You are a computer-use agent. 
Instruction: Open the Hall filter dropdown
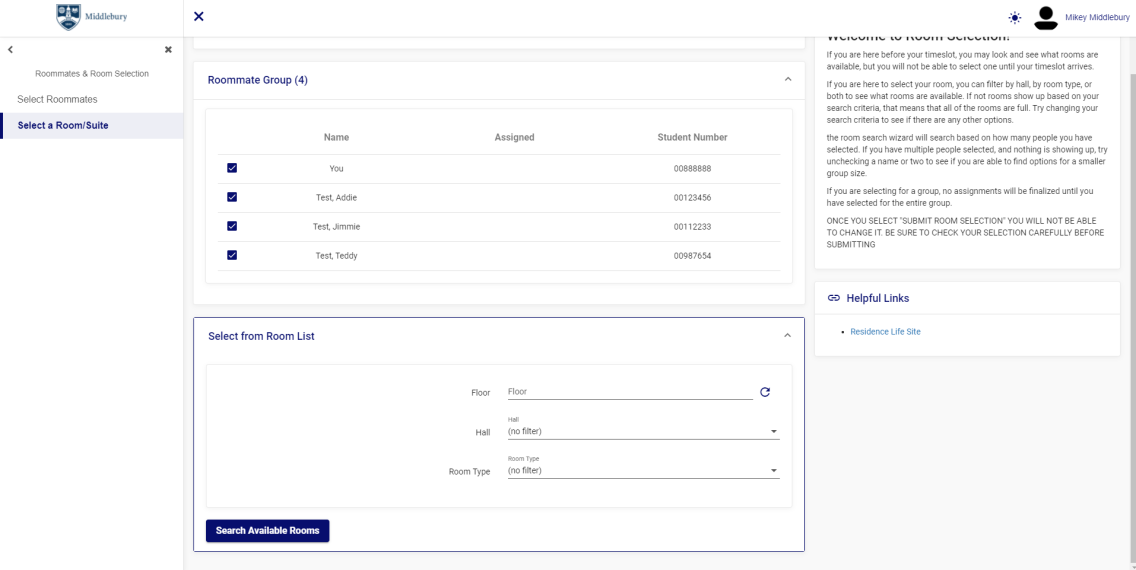pos(642,431)
